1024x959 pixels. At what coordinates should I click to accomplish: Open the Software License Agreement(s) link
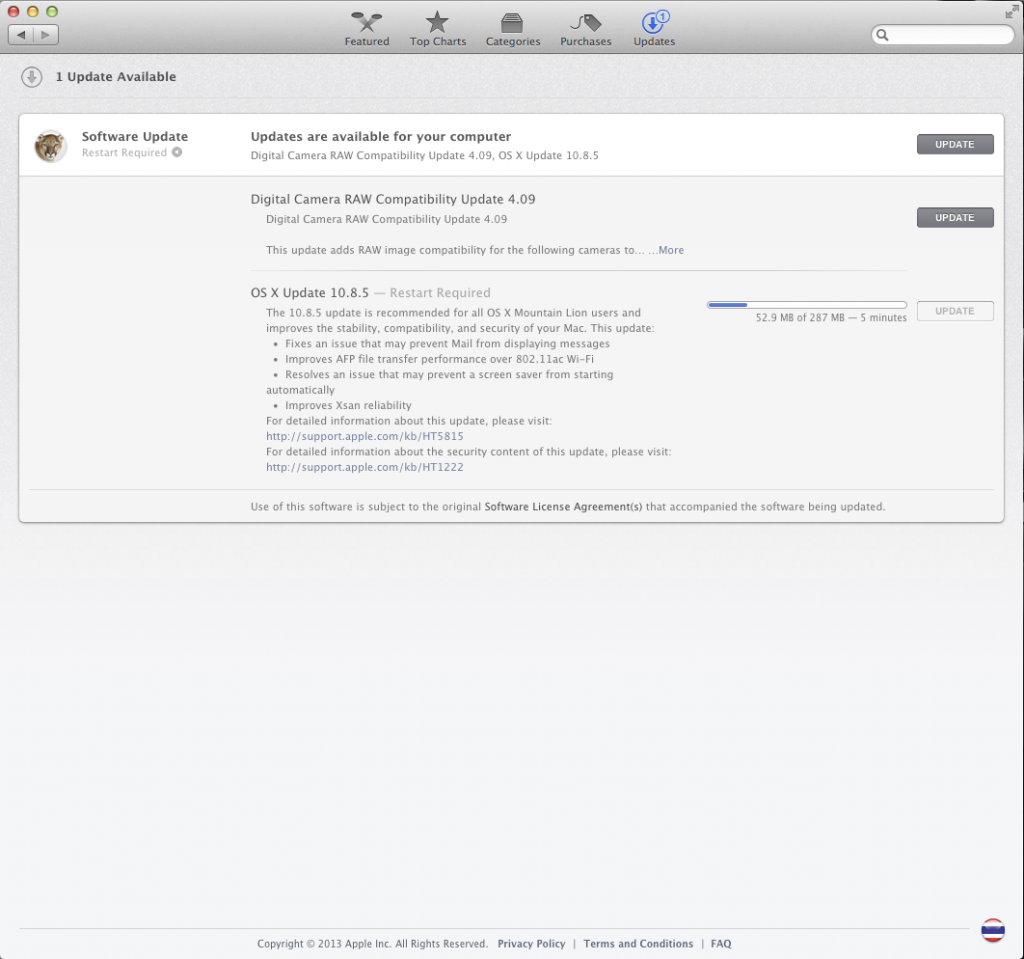click(563, 507)
